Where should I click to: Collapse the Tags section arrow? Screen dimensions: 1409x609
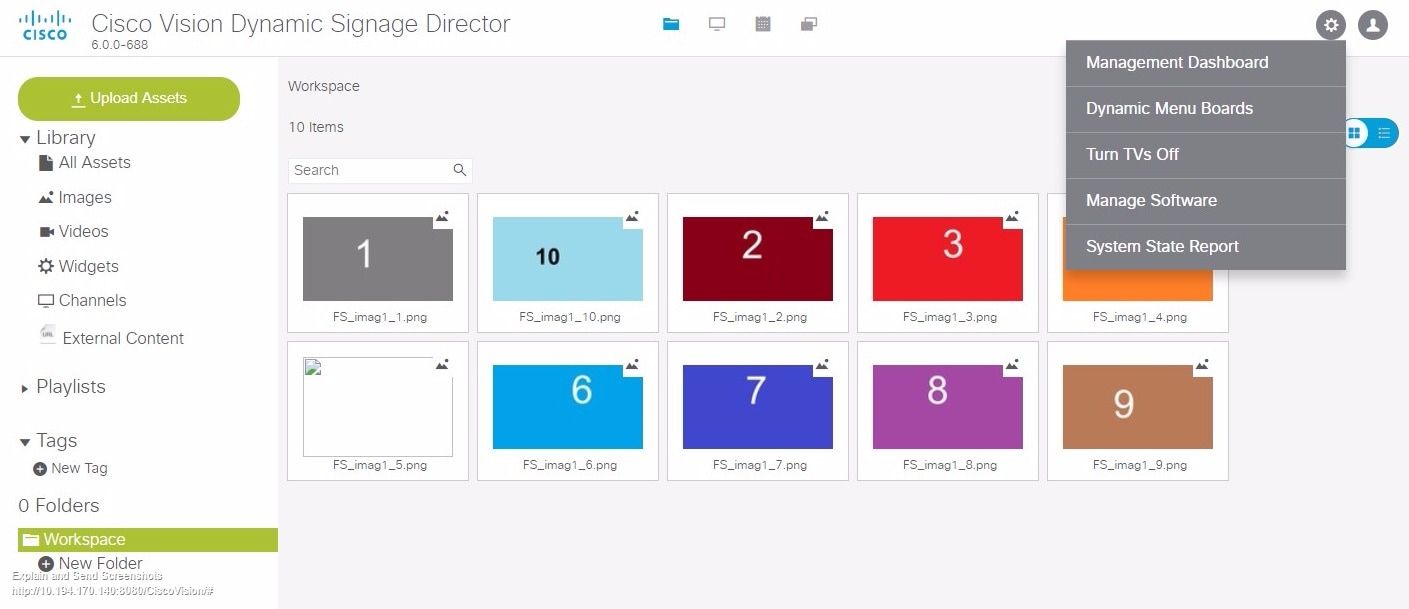[25, 443]
